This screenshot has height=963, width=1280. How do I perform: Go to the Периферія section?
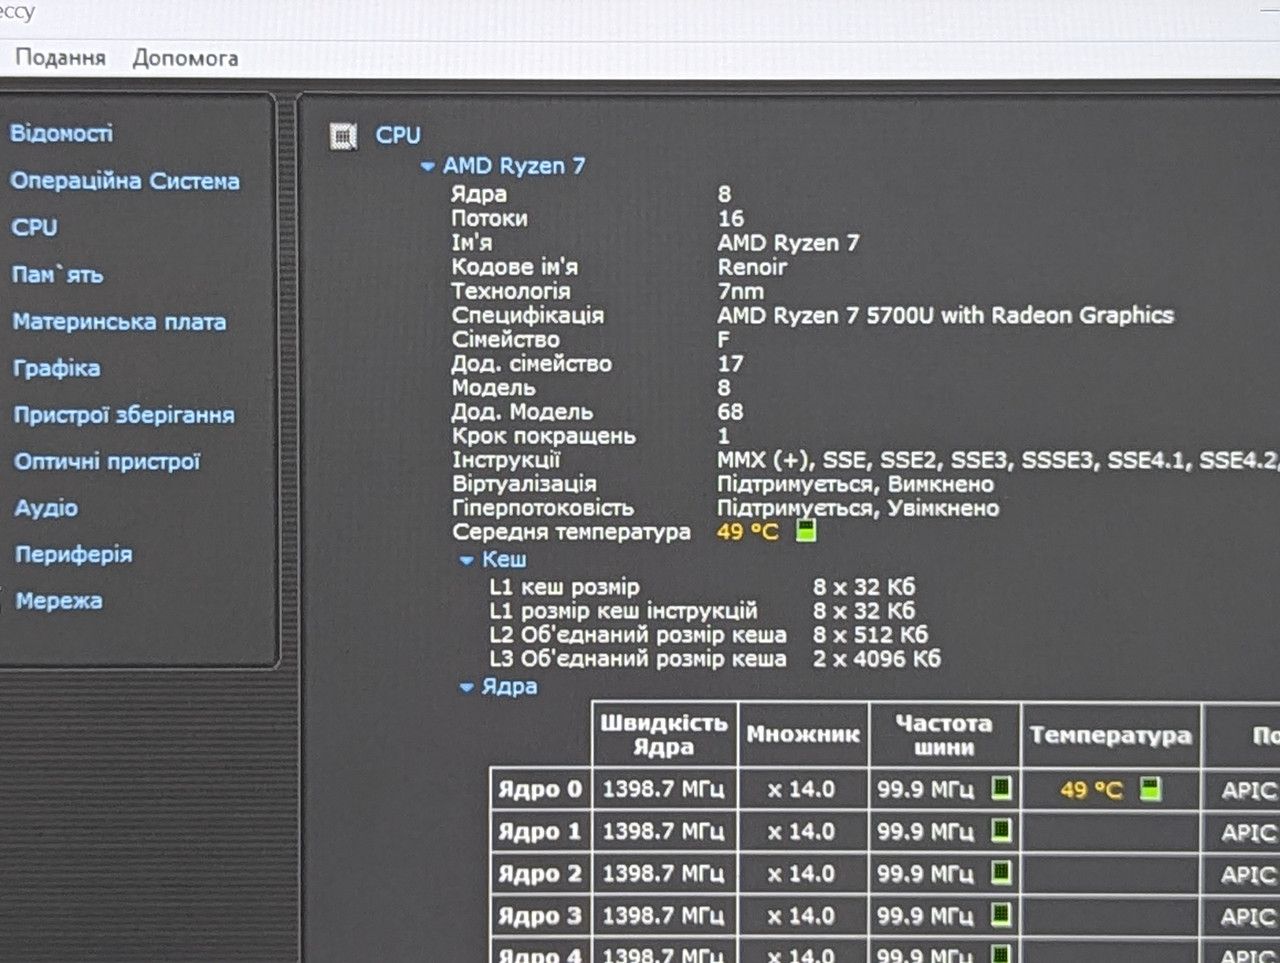(73, 554)
